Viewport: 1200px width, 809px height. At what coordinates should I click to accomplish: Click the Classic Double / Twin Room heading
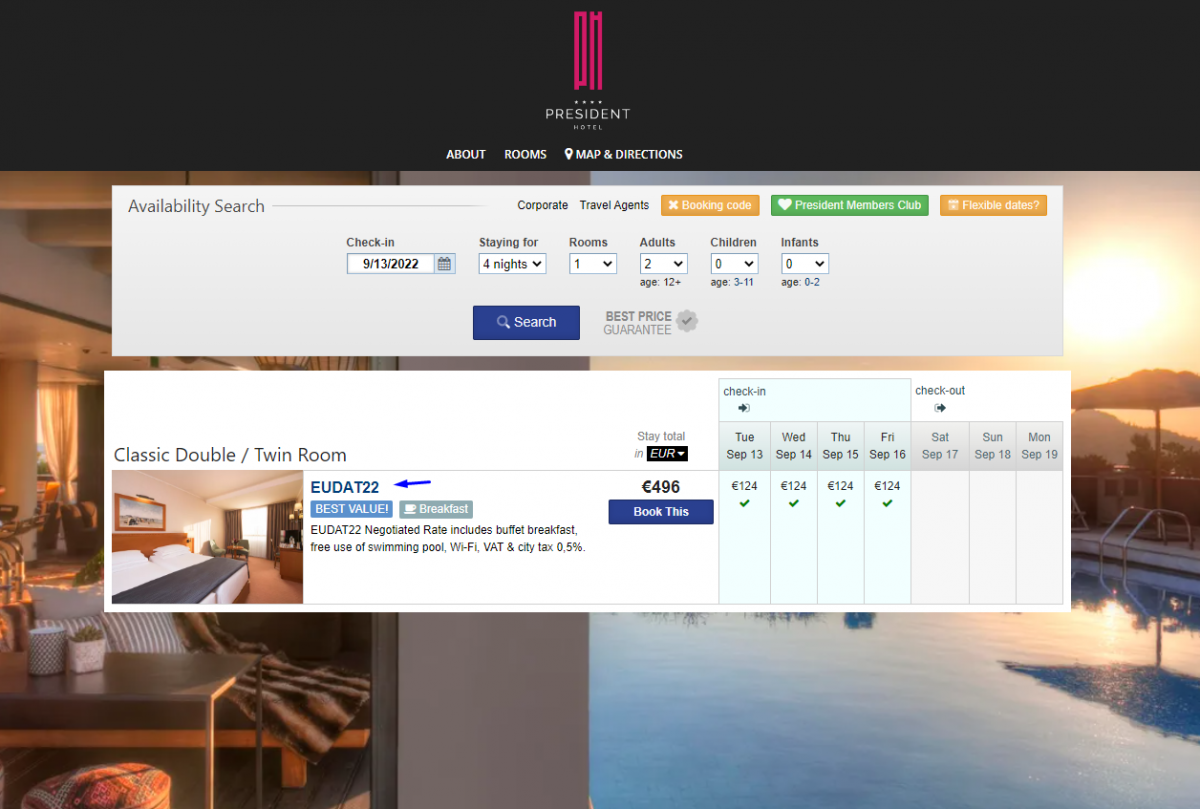230,455
